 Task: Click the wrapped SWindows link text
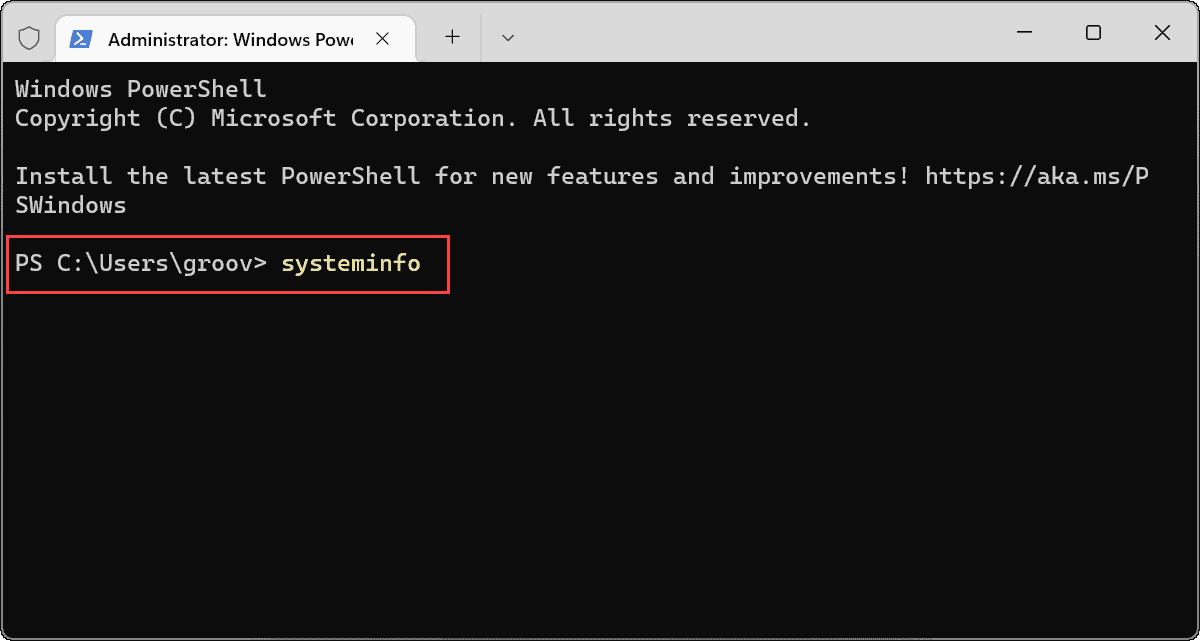click(x=71, y=206)
